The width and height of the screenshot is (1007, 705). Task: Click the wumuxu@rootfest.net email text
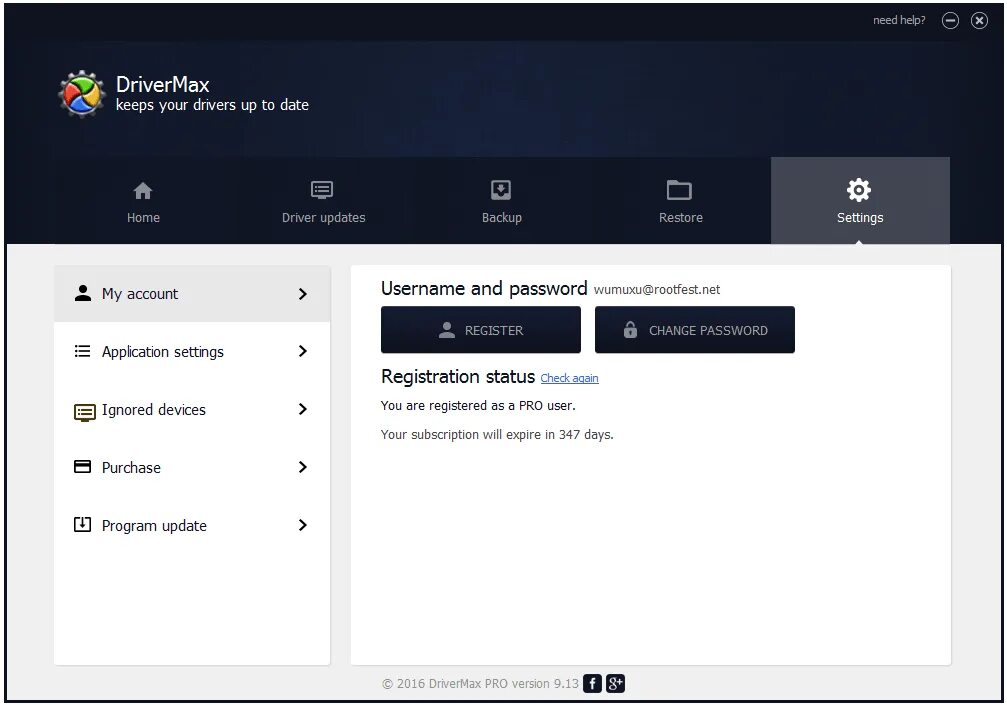point(657,290)
